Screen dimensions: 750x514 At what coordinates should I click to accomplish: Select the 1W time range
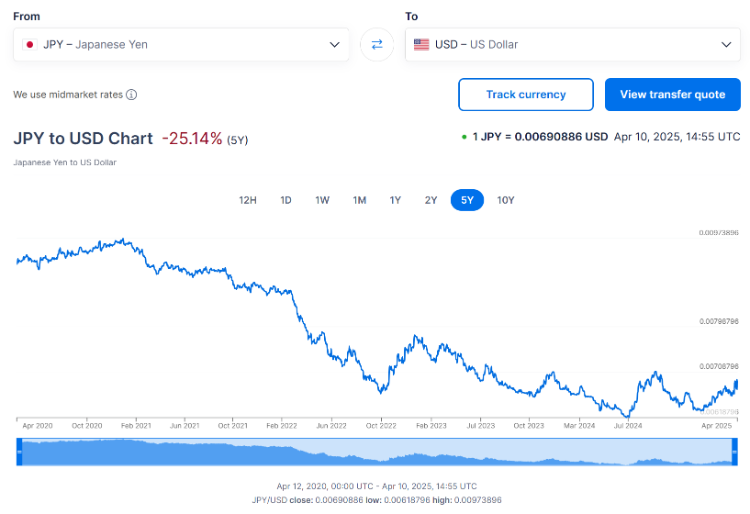click(x=322, y=200)
